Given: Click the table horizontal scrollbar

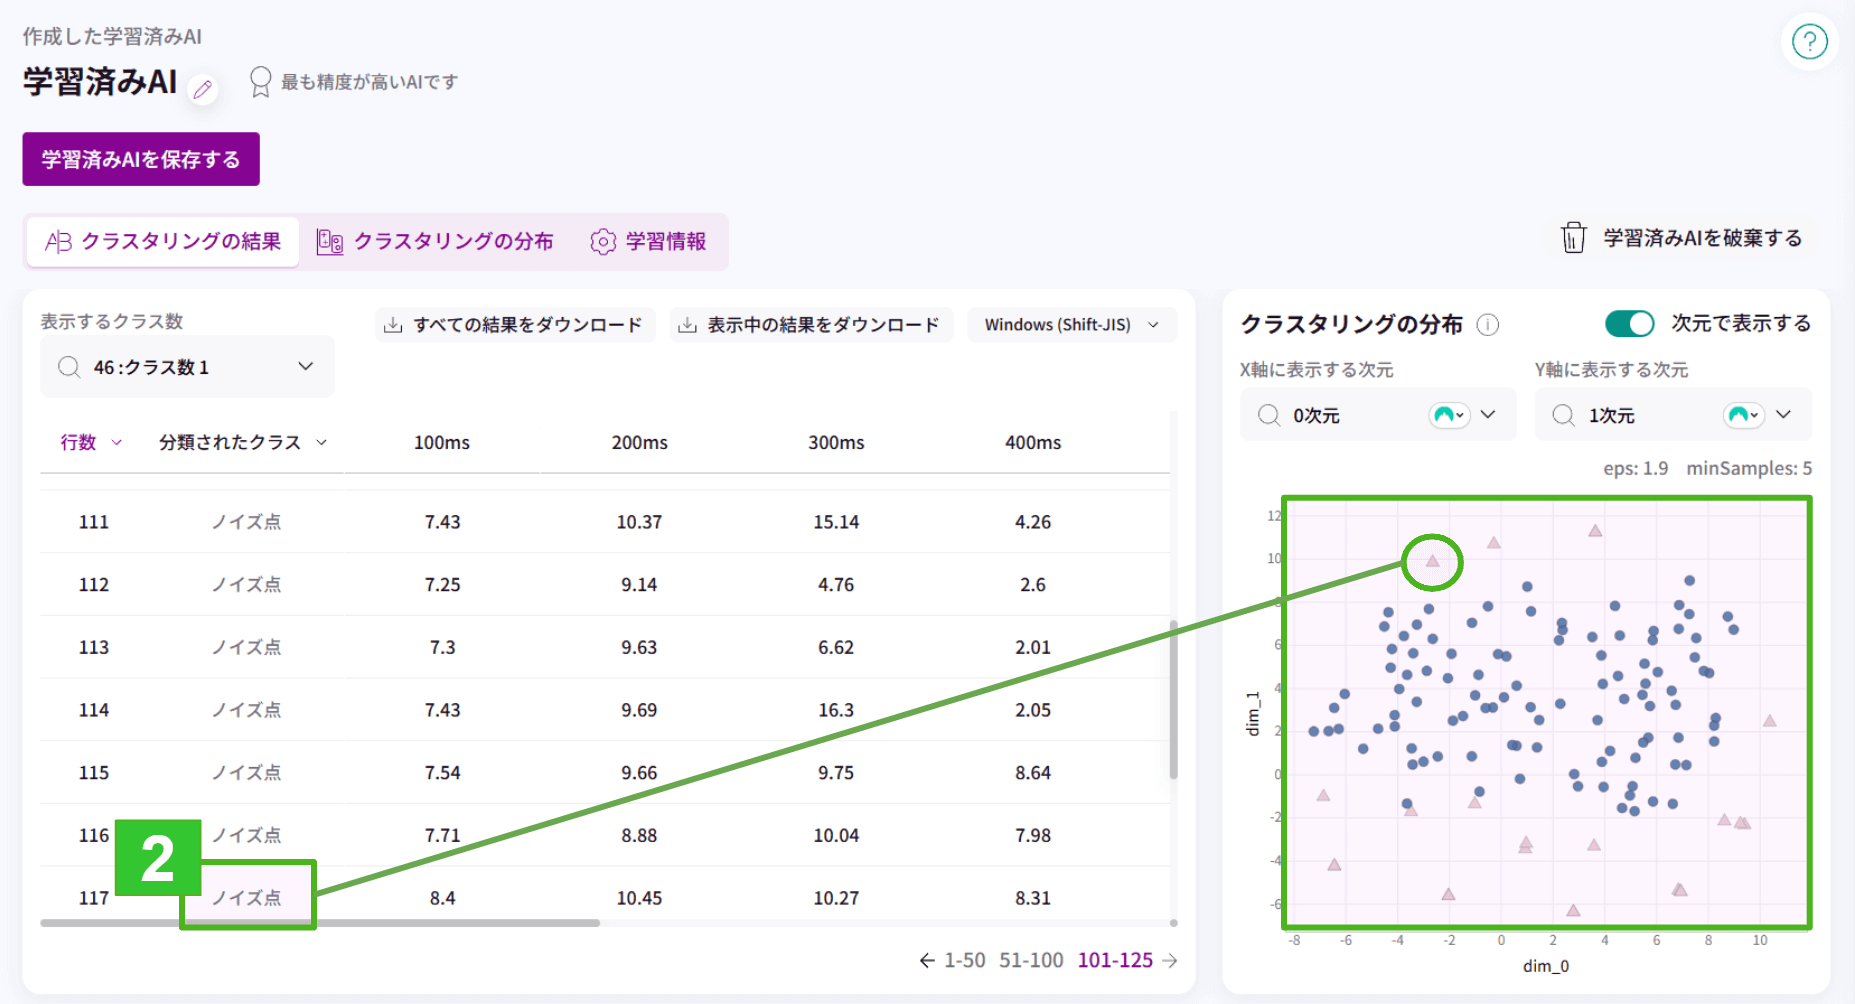Looking at the screenshot, I should tap(320, 923).
